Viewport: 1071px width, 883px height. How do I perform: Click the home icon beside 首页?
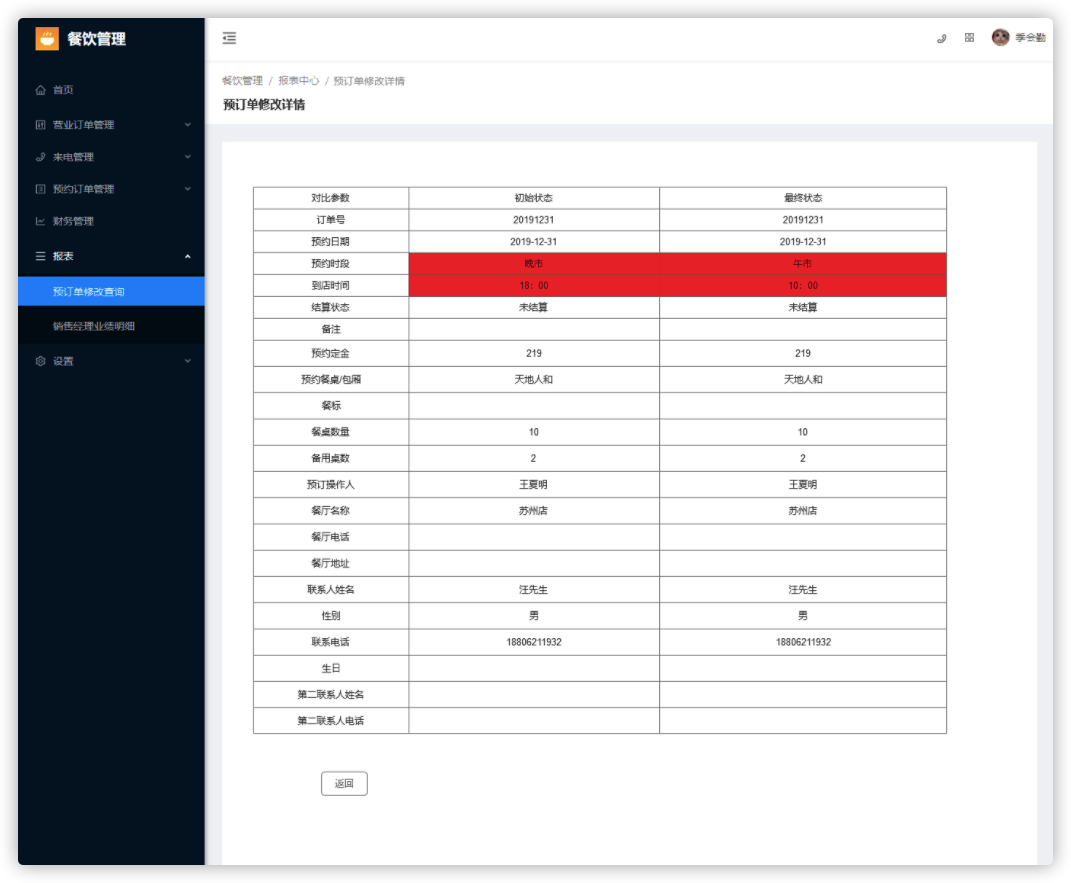click(40, 89)
